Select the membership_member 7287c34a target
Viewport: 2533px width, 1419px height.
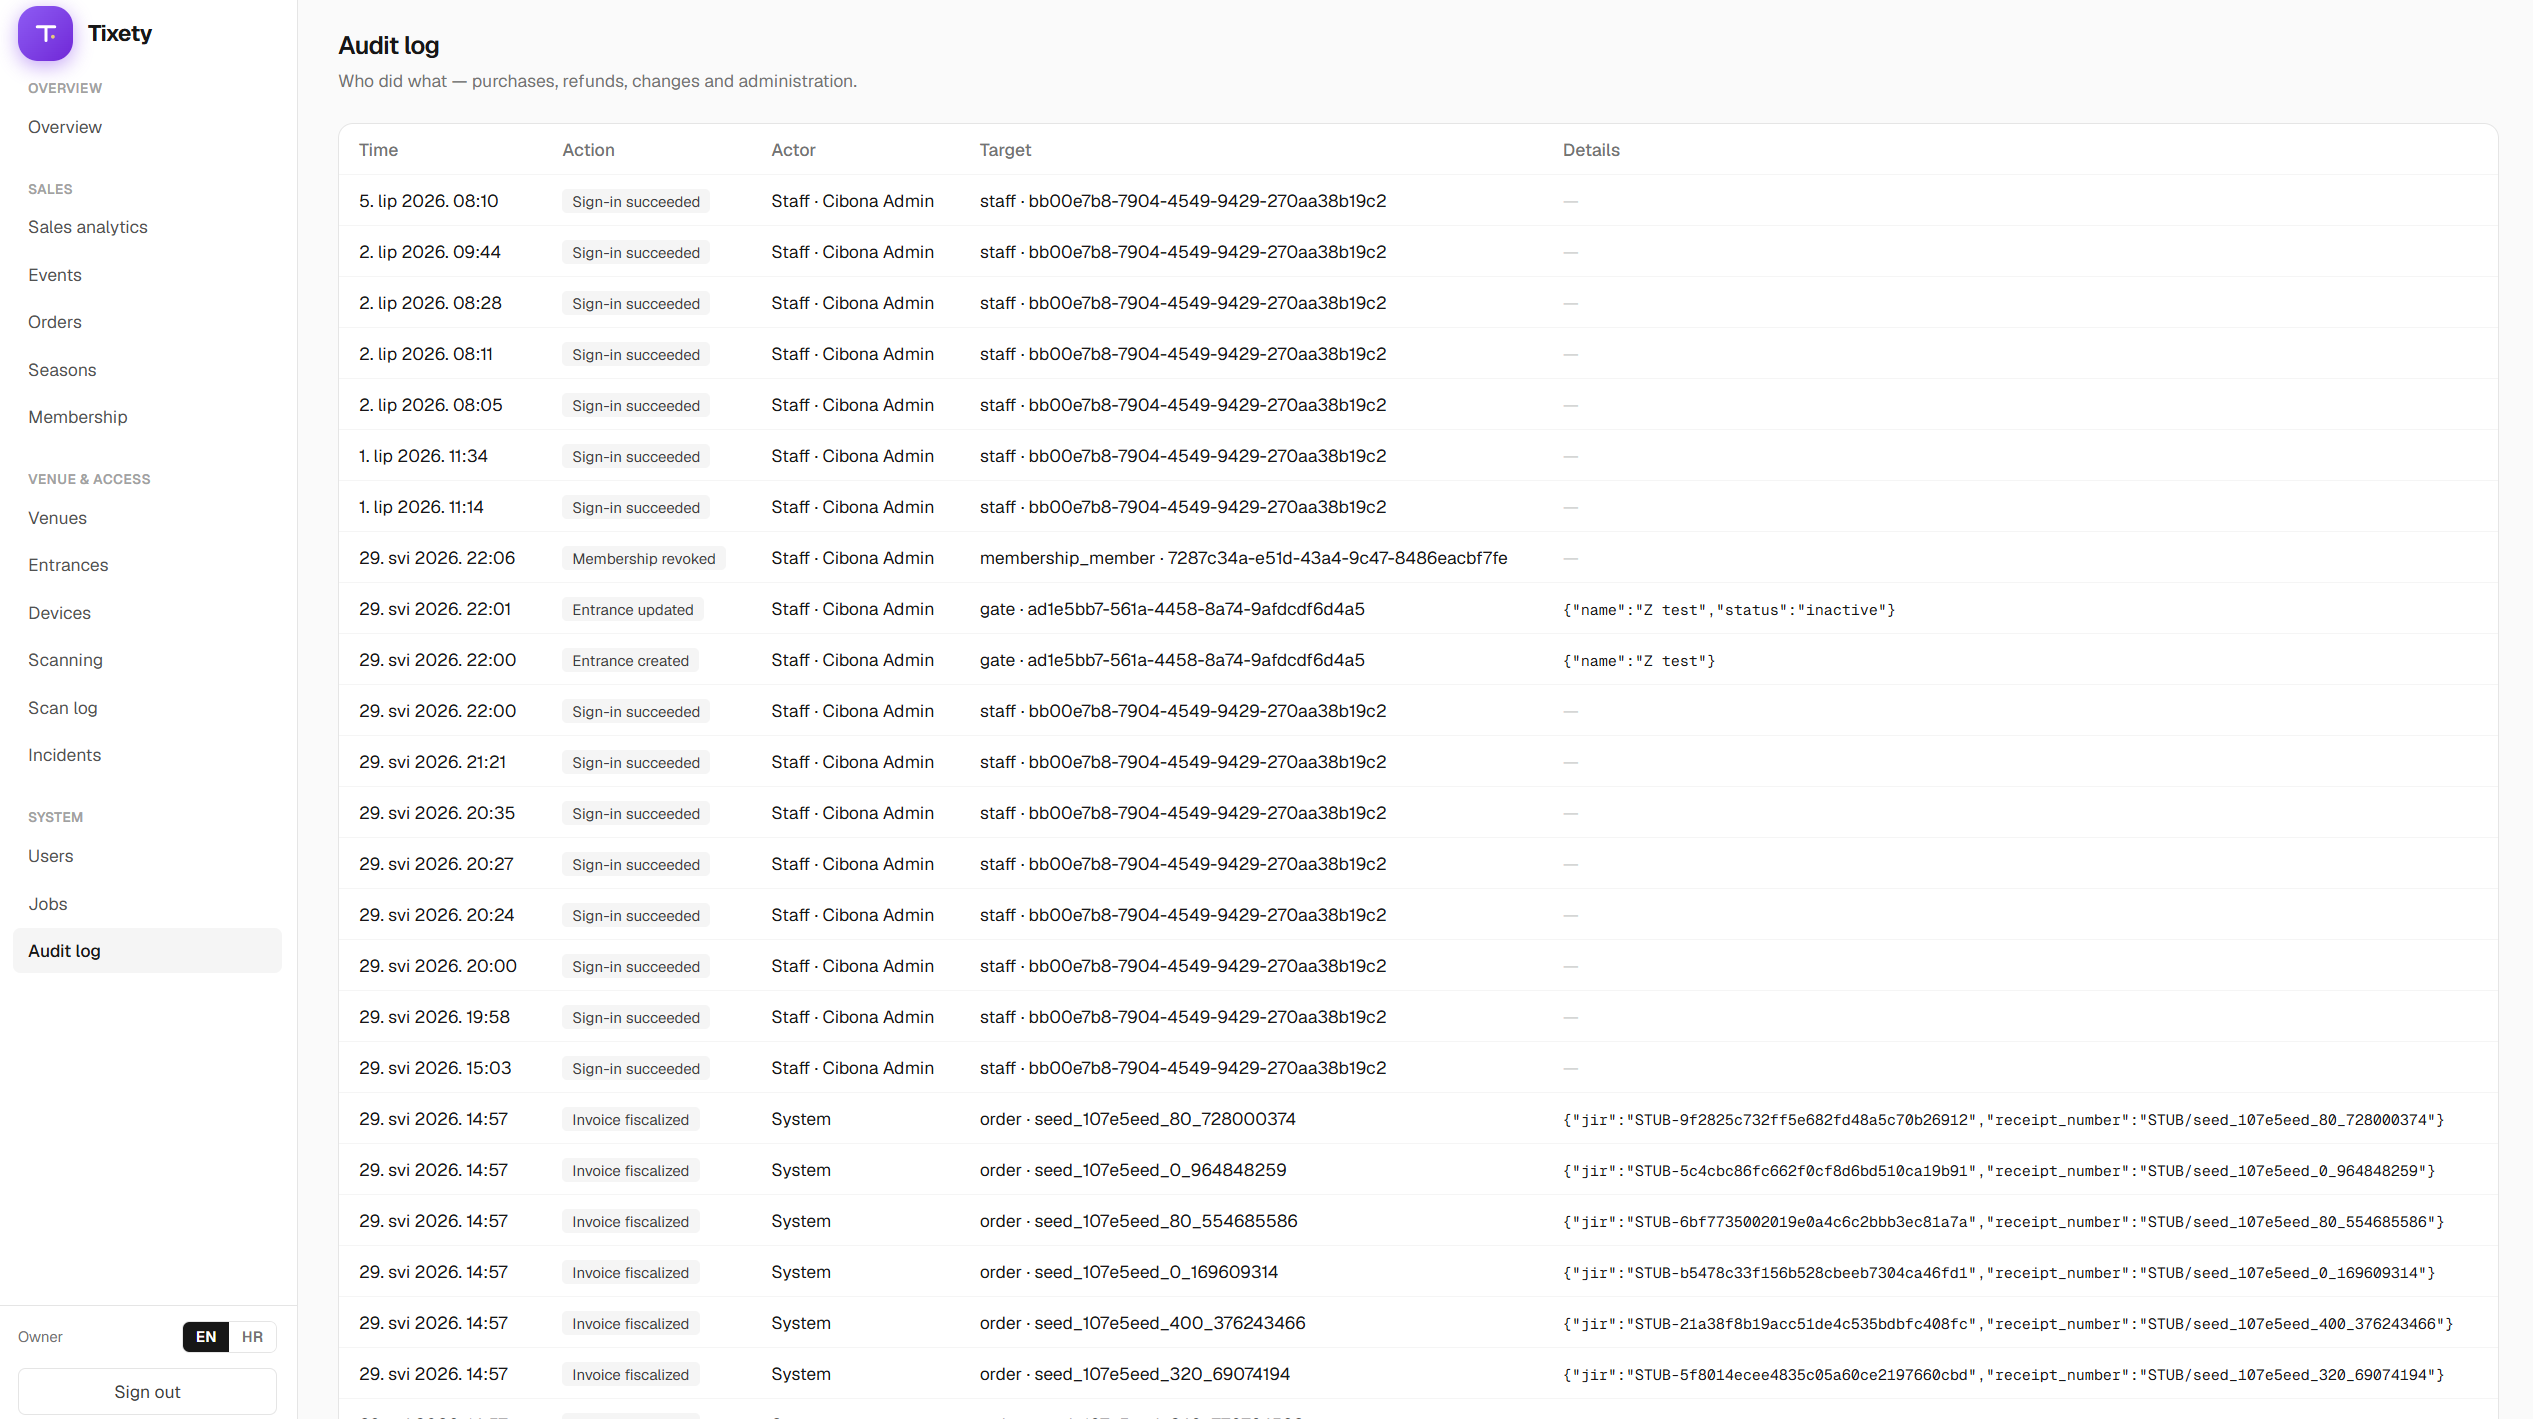click(x=1243, y=558)
